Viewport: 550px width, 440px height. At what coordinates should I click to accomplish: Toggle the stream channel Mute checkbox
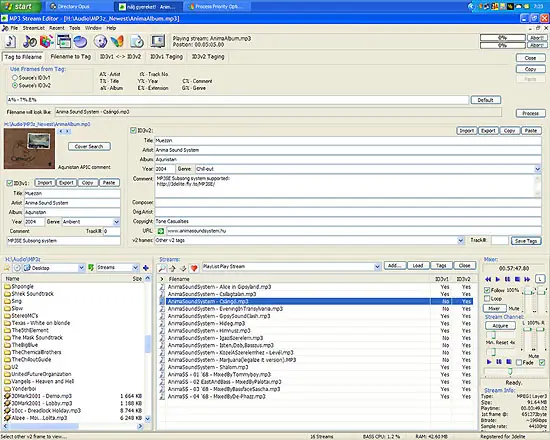coord(542,362)
